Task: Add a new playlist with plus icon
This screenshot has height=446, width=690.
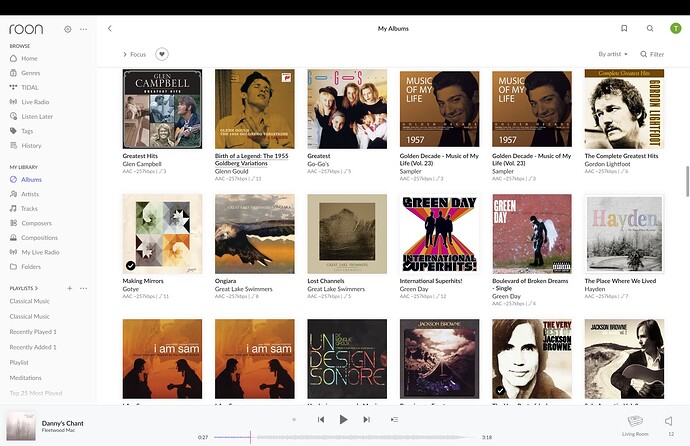Action: click(70, 288)
